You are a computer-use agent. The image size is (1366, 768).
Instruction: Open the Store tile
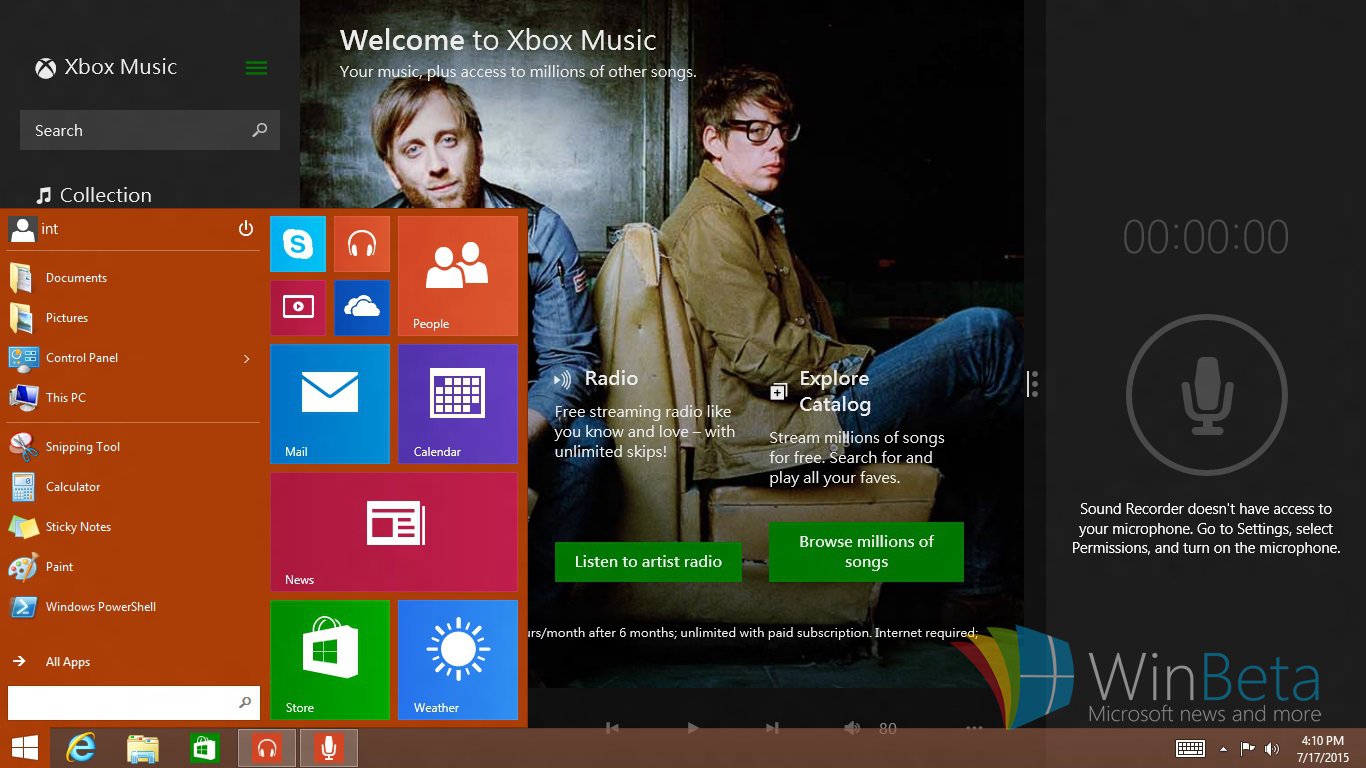[330, 660]
